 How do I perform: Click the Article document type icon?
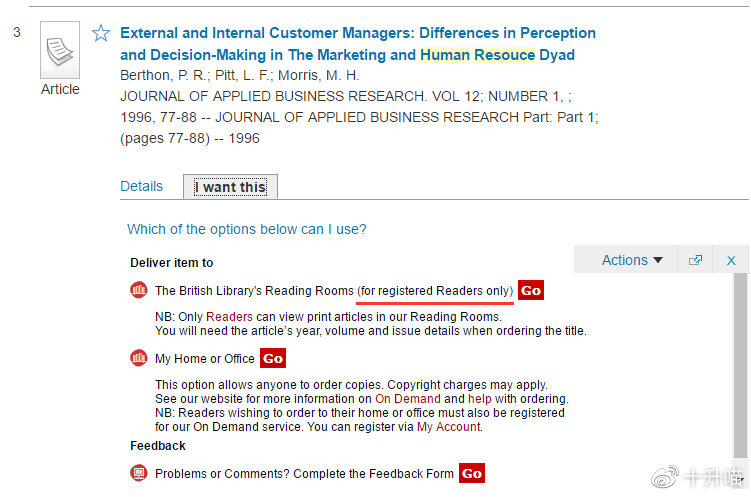point(60,50)
